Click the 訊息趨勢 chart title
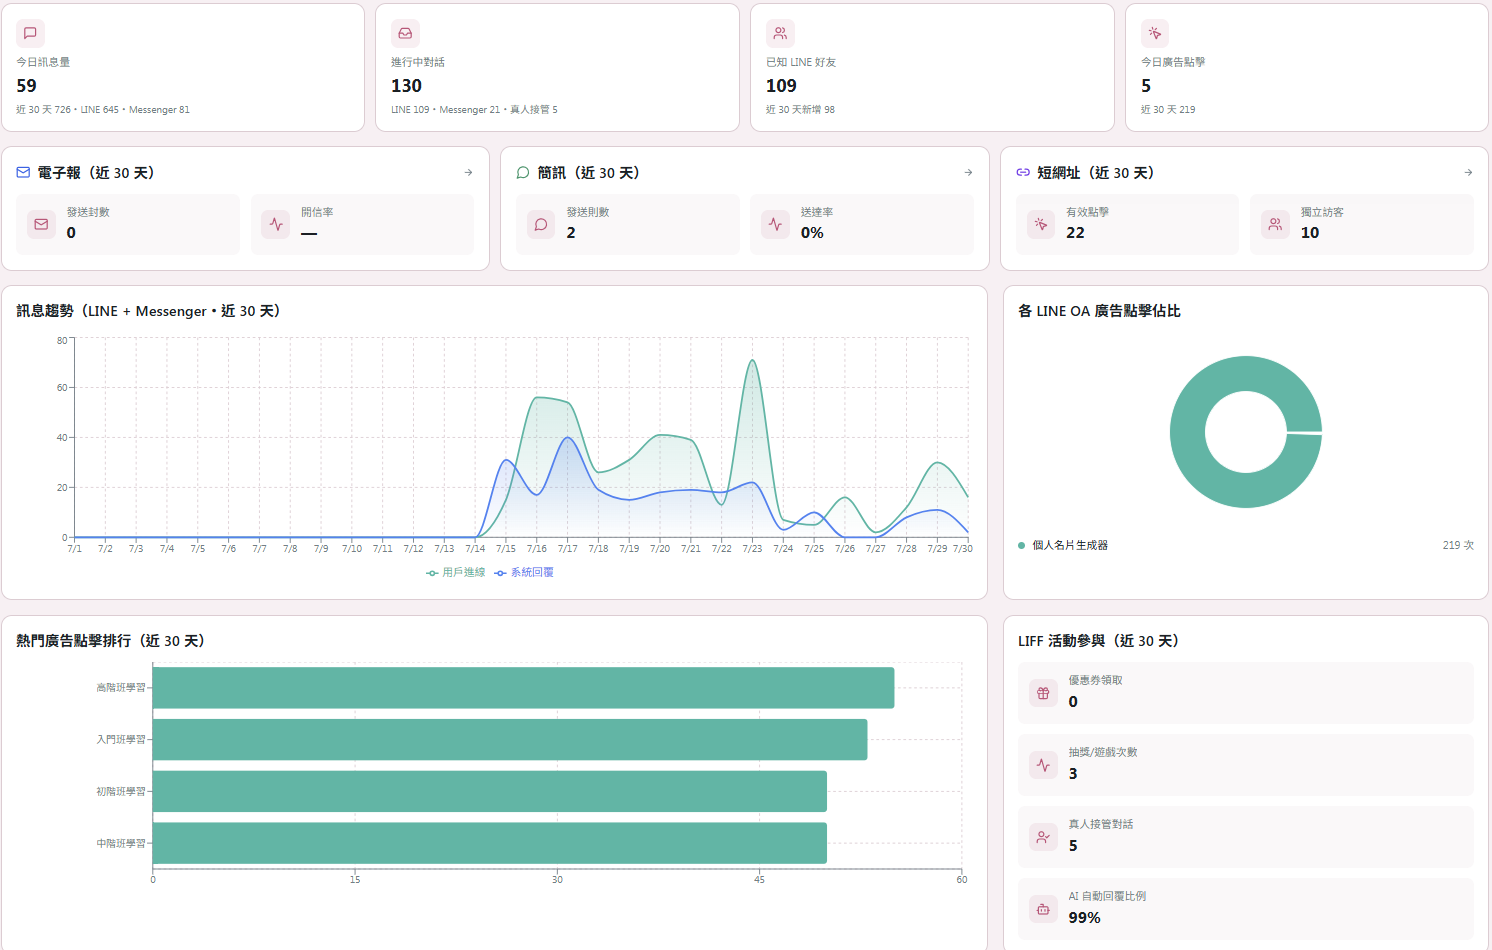 pyautogui.click(x=148, y=311)
